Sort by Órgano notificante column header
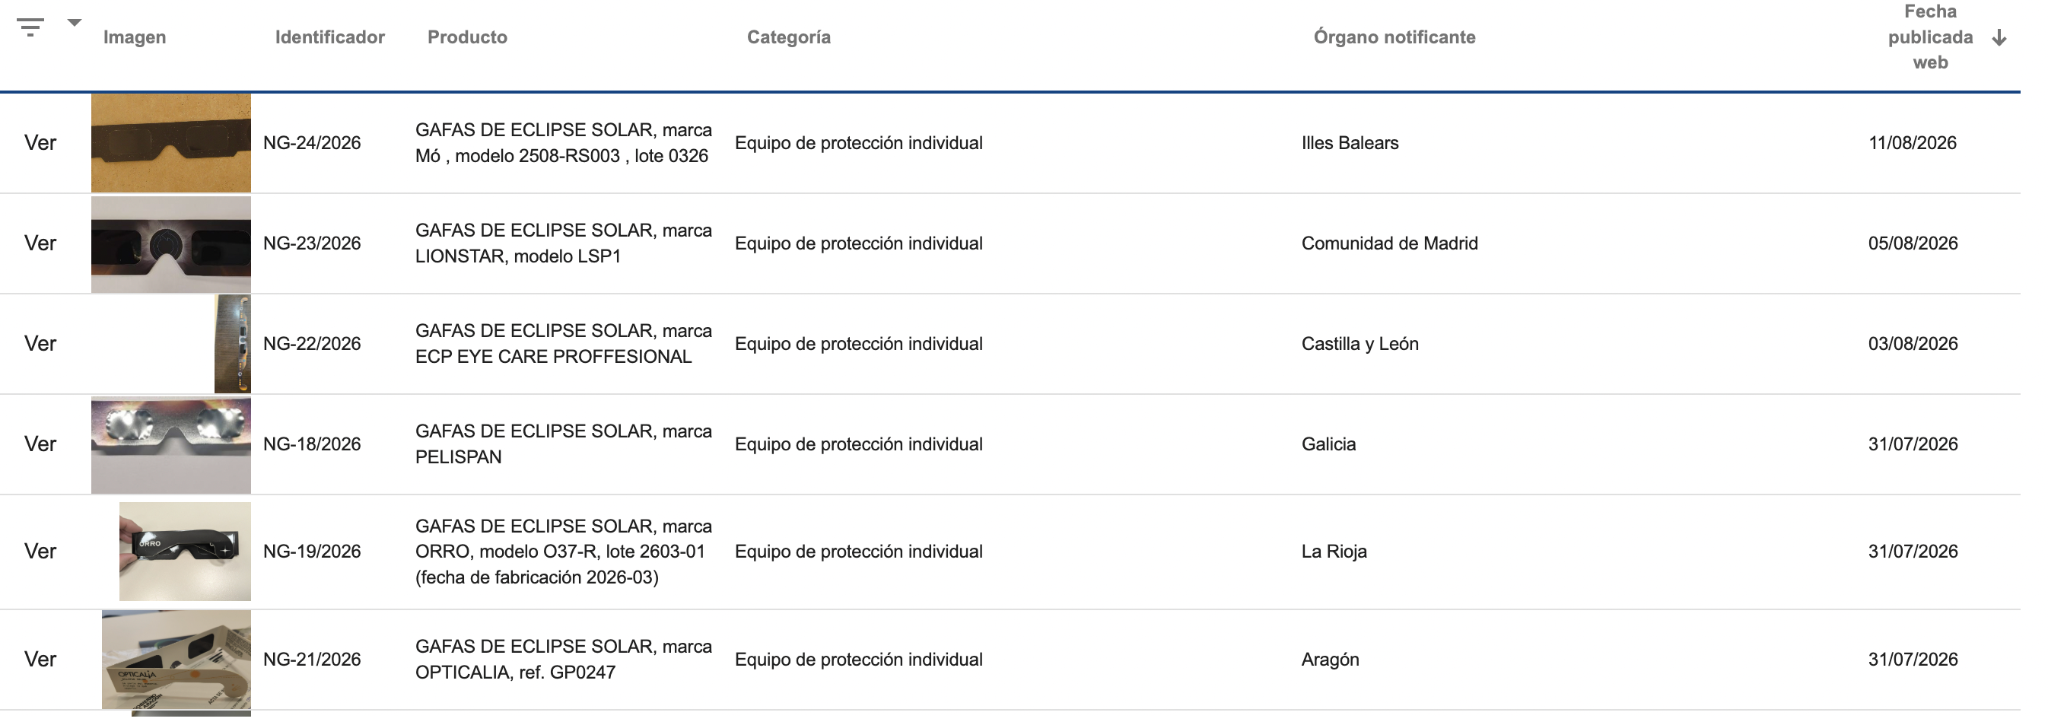The image size is (2048, 717). click(1394, 37)
